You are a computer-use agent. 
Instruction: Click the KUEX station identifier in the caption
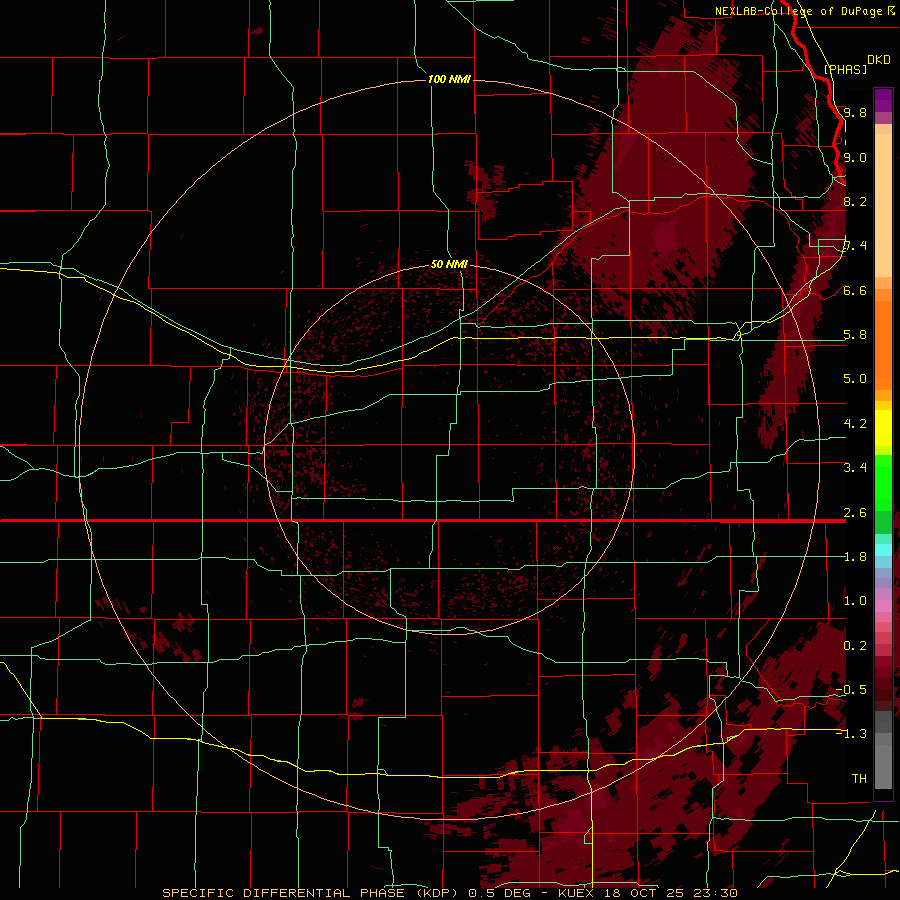coord(577,893)
